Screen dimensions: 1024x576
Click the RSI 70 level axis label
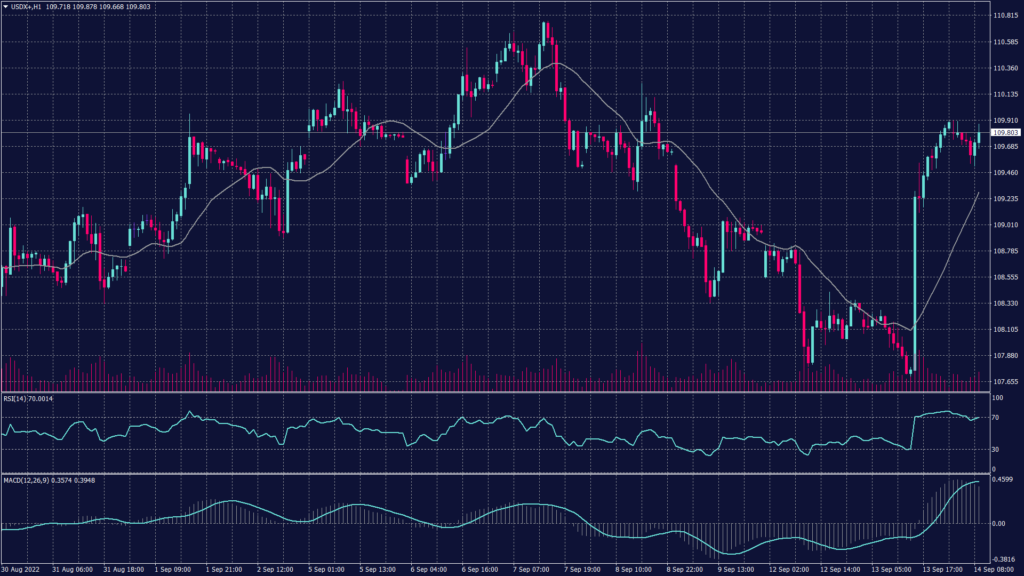tap(995, 417)
